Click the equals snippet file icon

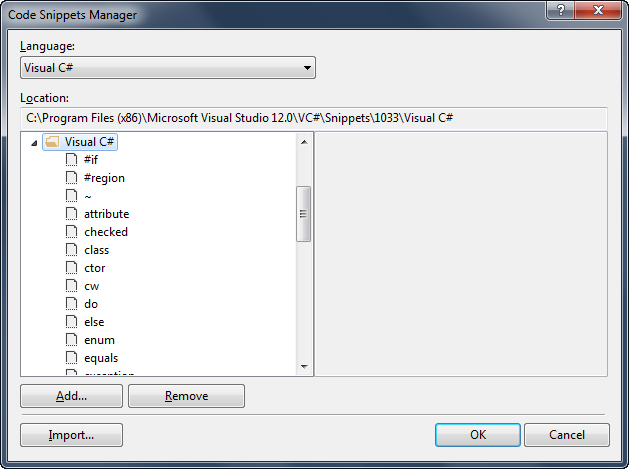click(x=71, y=358)
